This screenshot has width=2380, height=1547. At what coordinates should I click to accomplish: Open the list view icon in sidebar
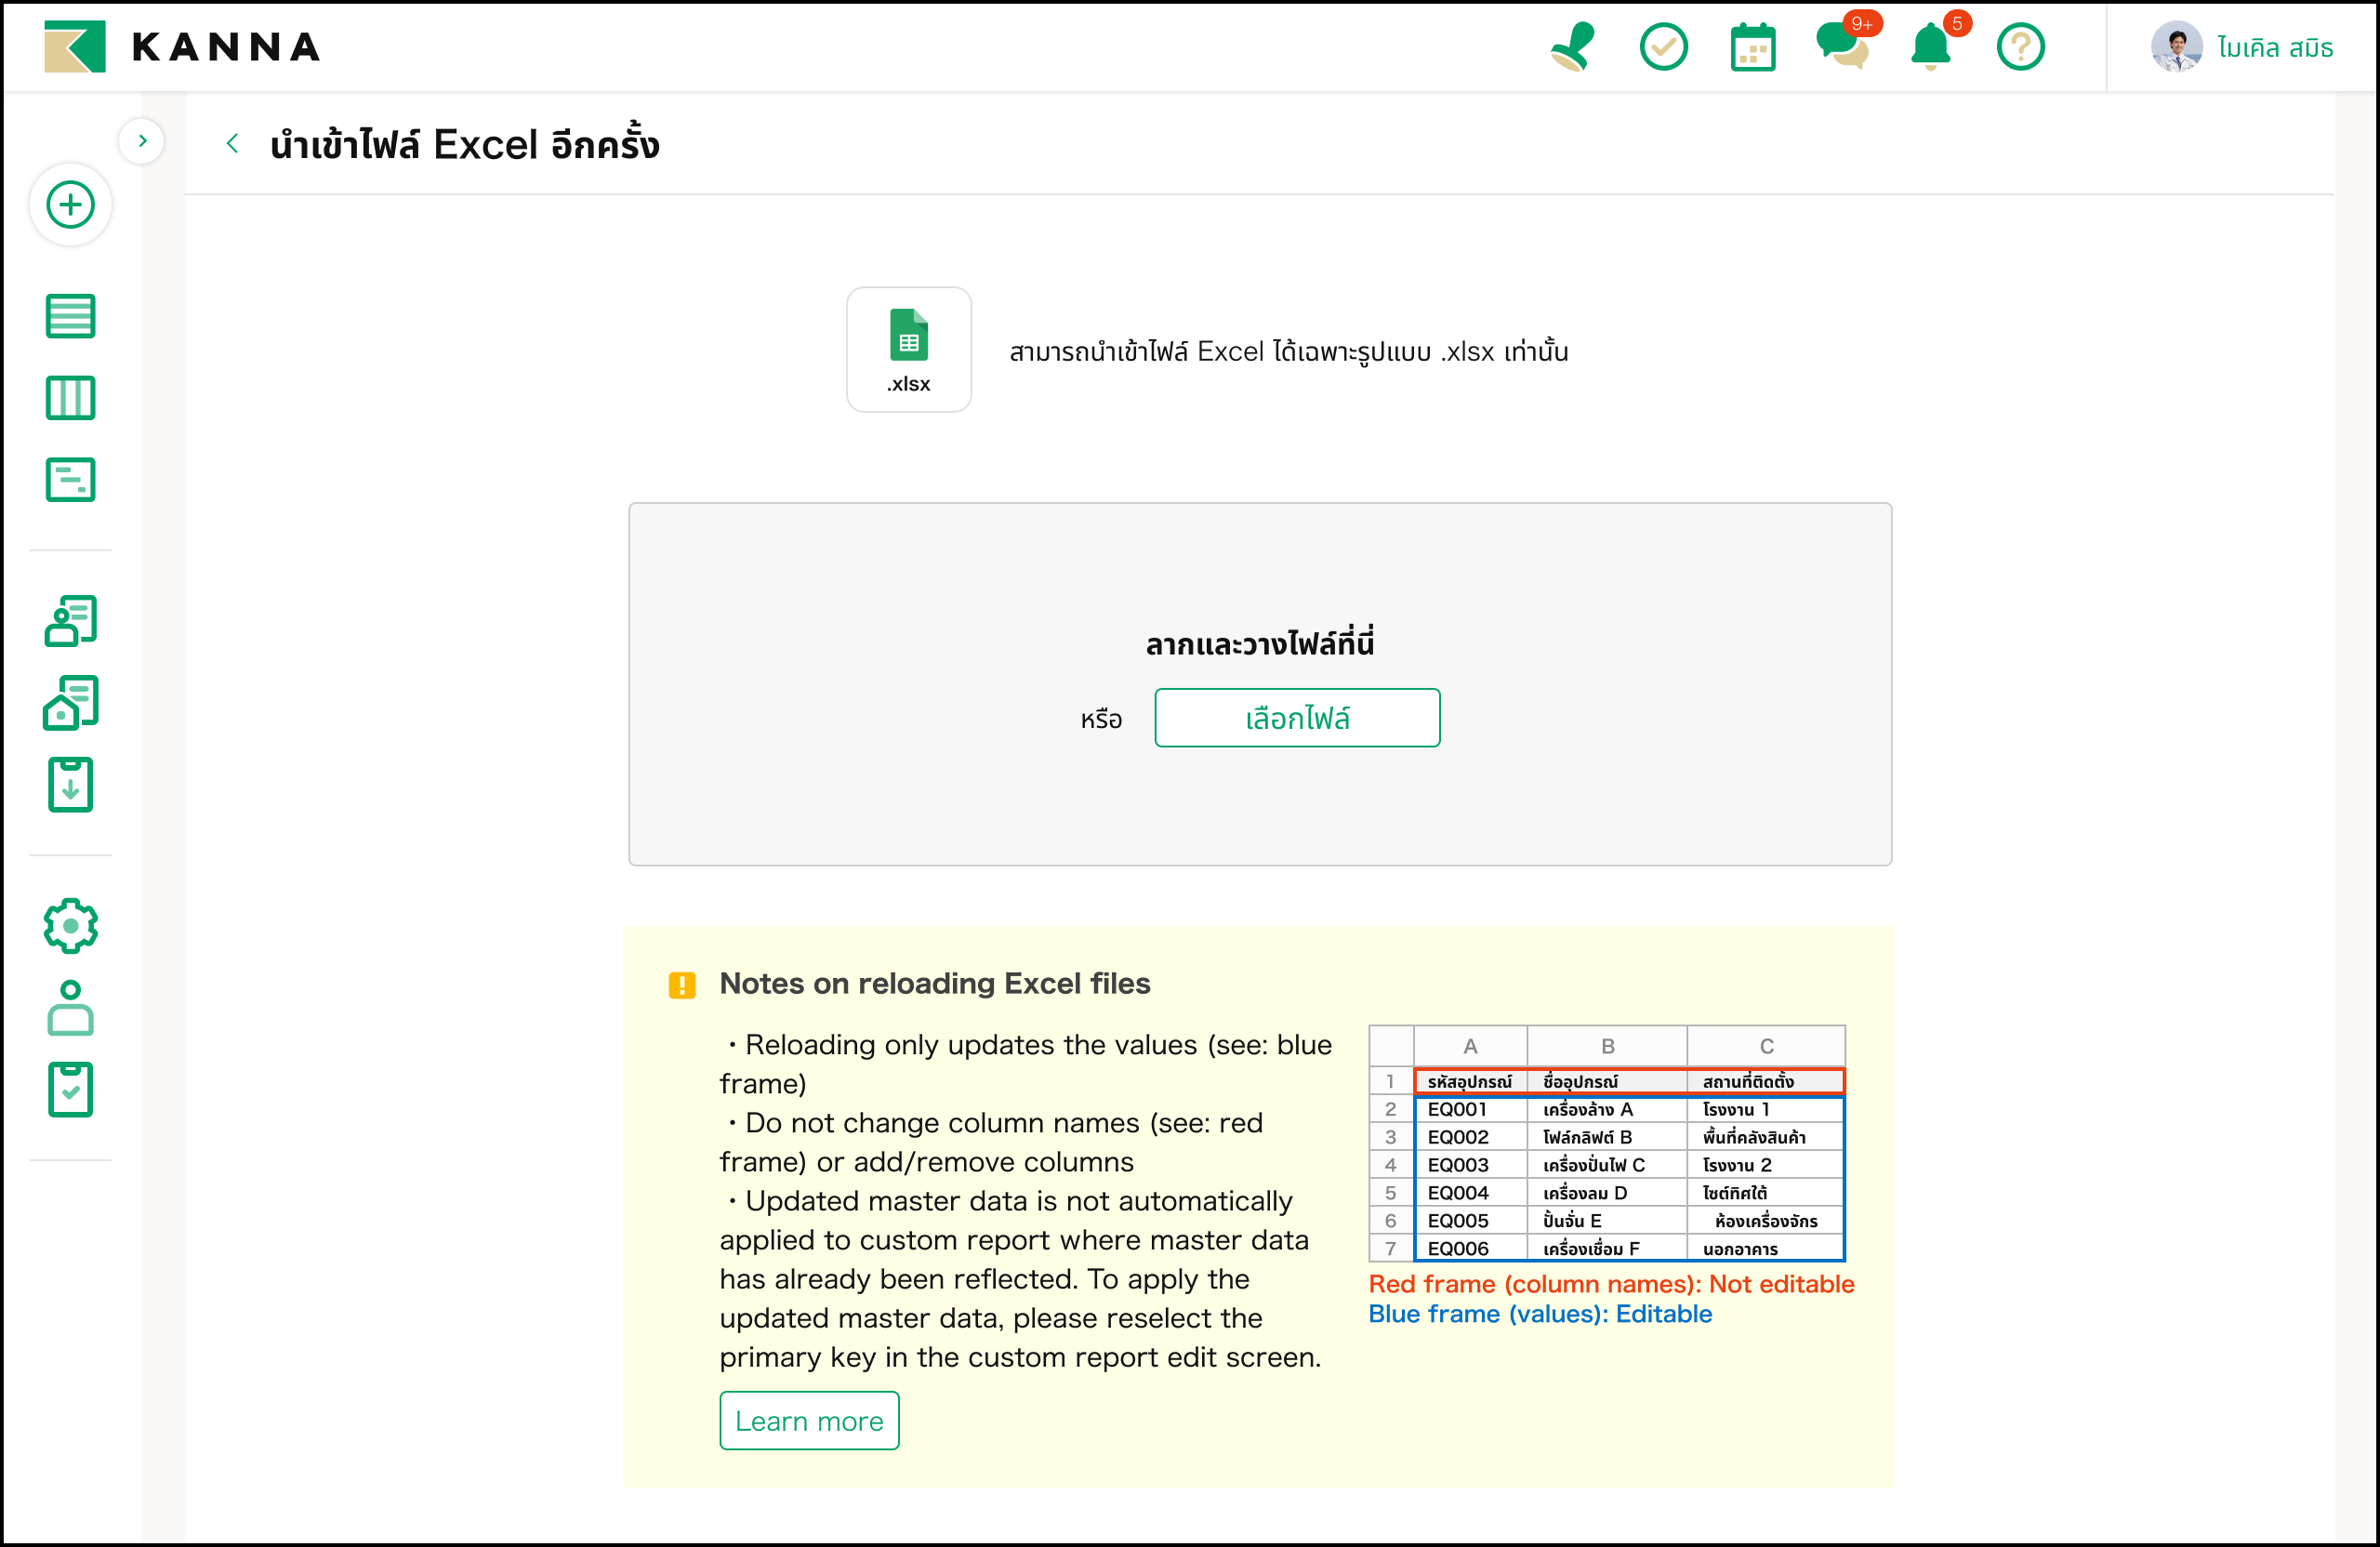tap(70, 317)
